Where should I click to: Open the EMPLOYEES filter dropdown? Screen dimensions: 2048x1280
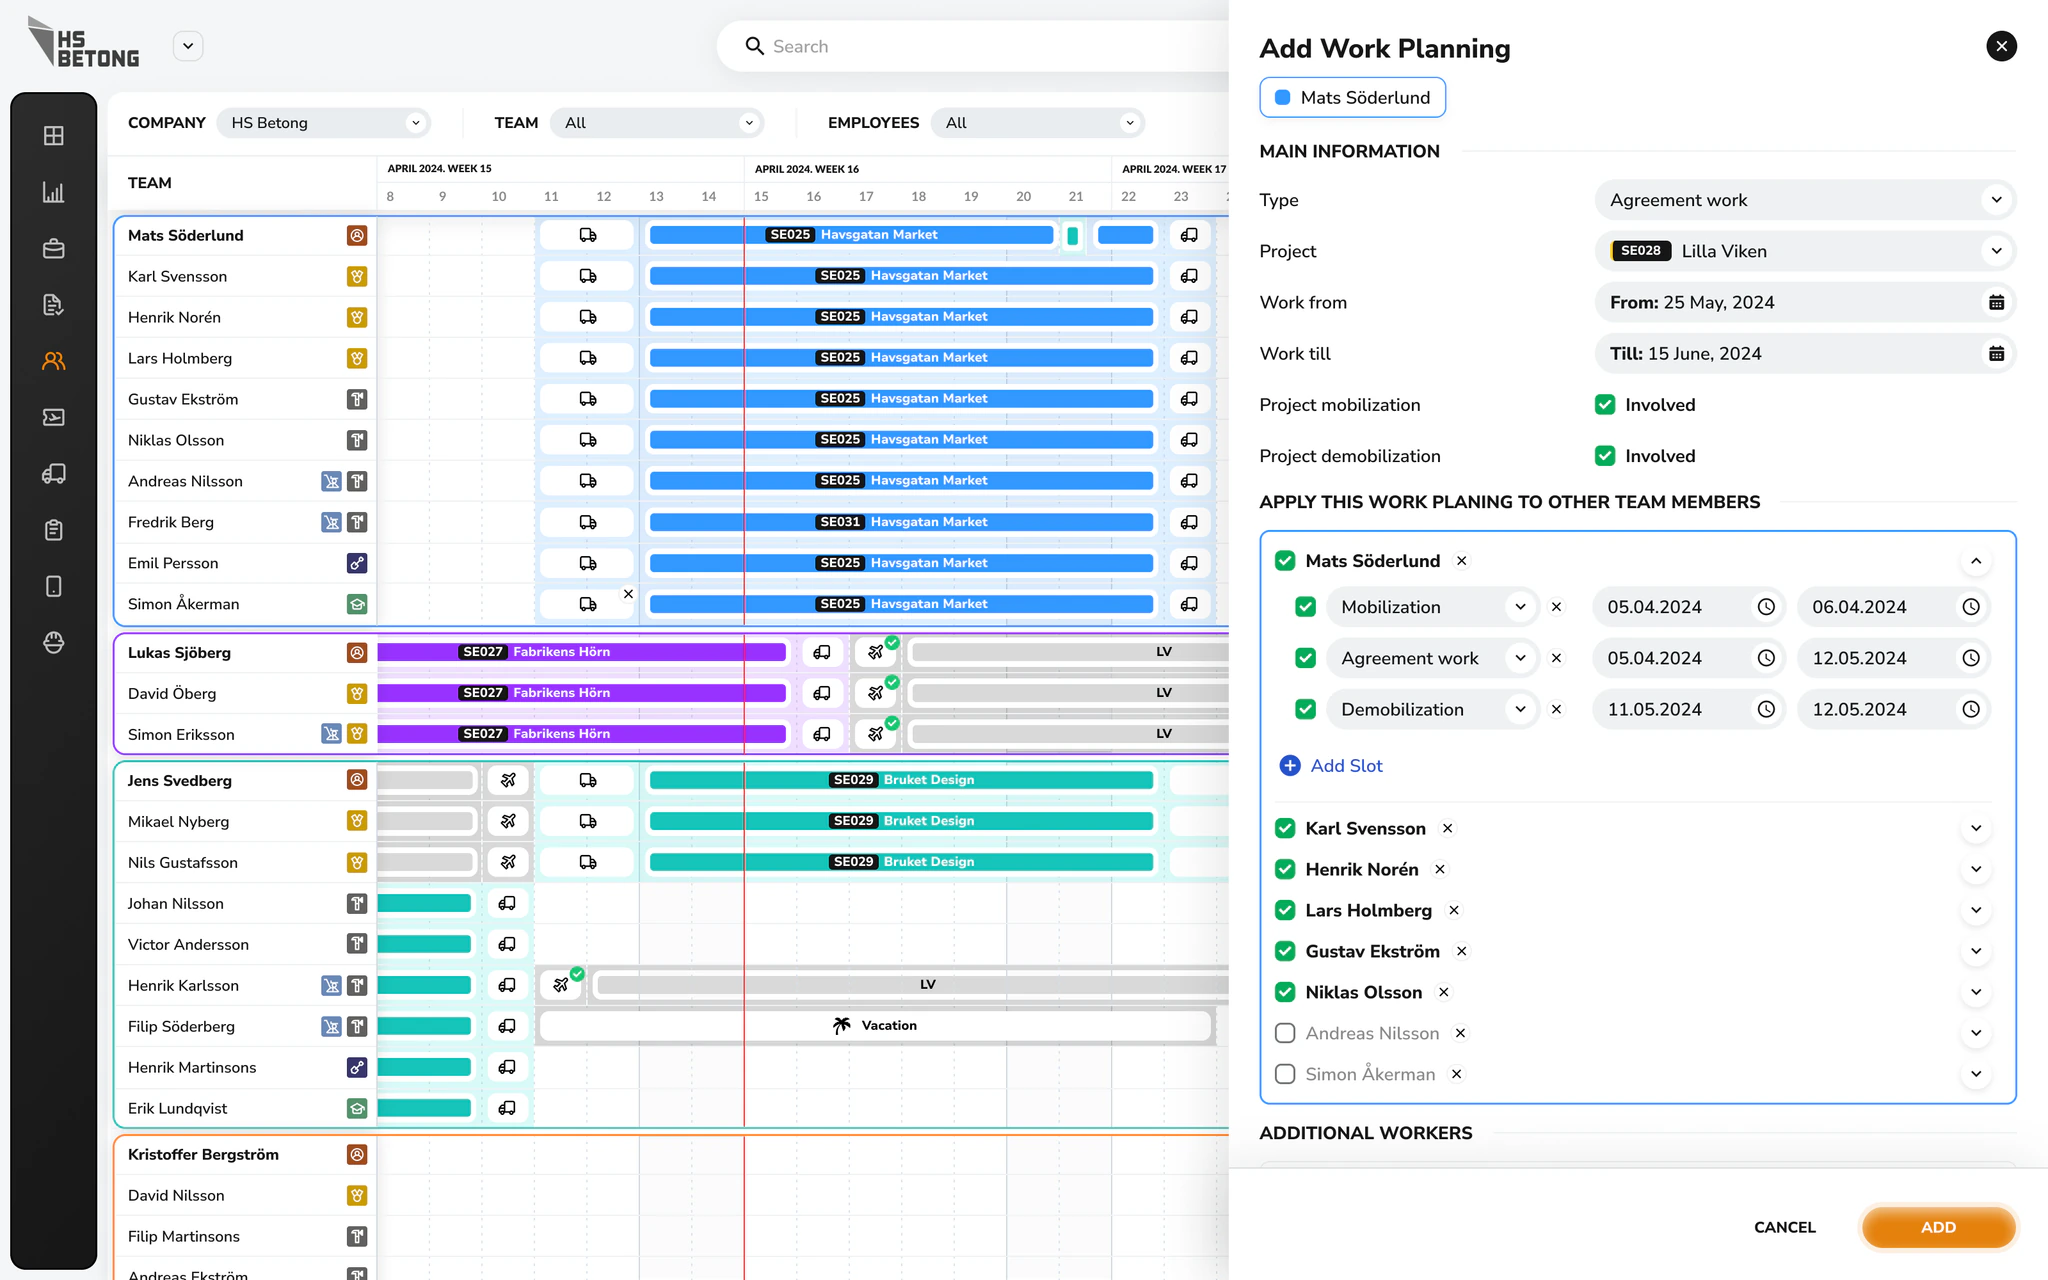point(1038,123)
